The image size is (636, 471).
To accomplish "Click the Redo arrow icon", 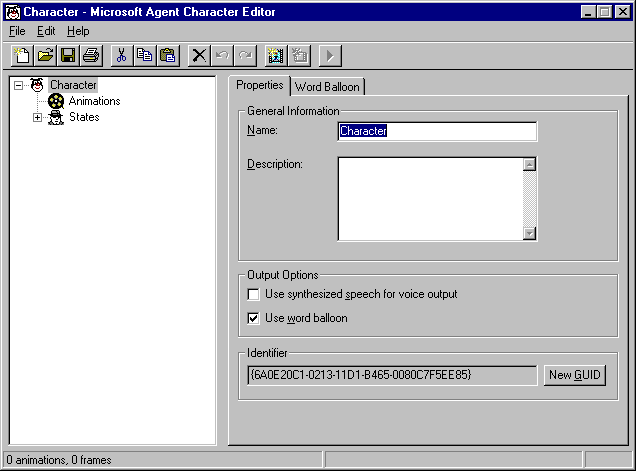I will (245, 55).
